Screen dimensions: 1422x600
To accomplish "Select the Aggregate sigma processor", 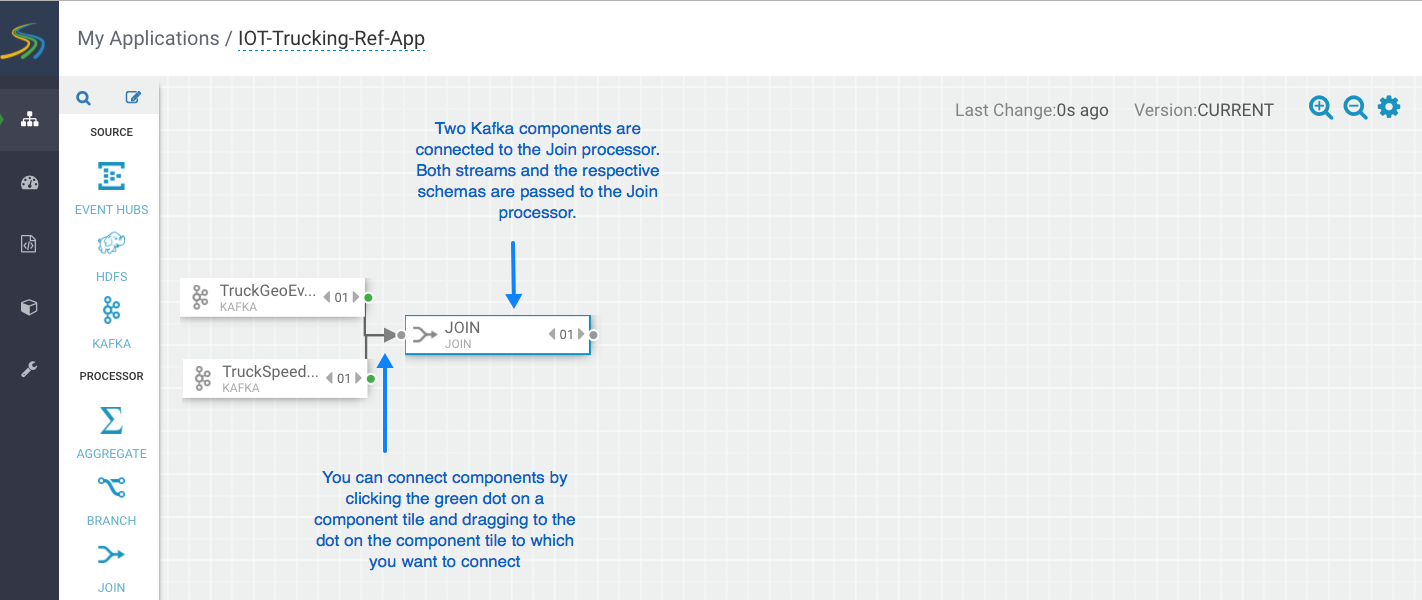I will (x=111, y=420).
